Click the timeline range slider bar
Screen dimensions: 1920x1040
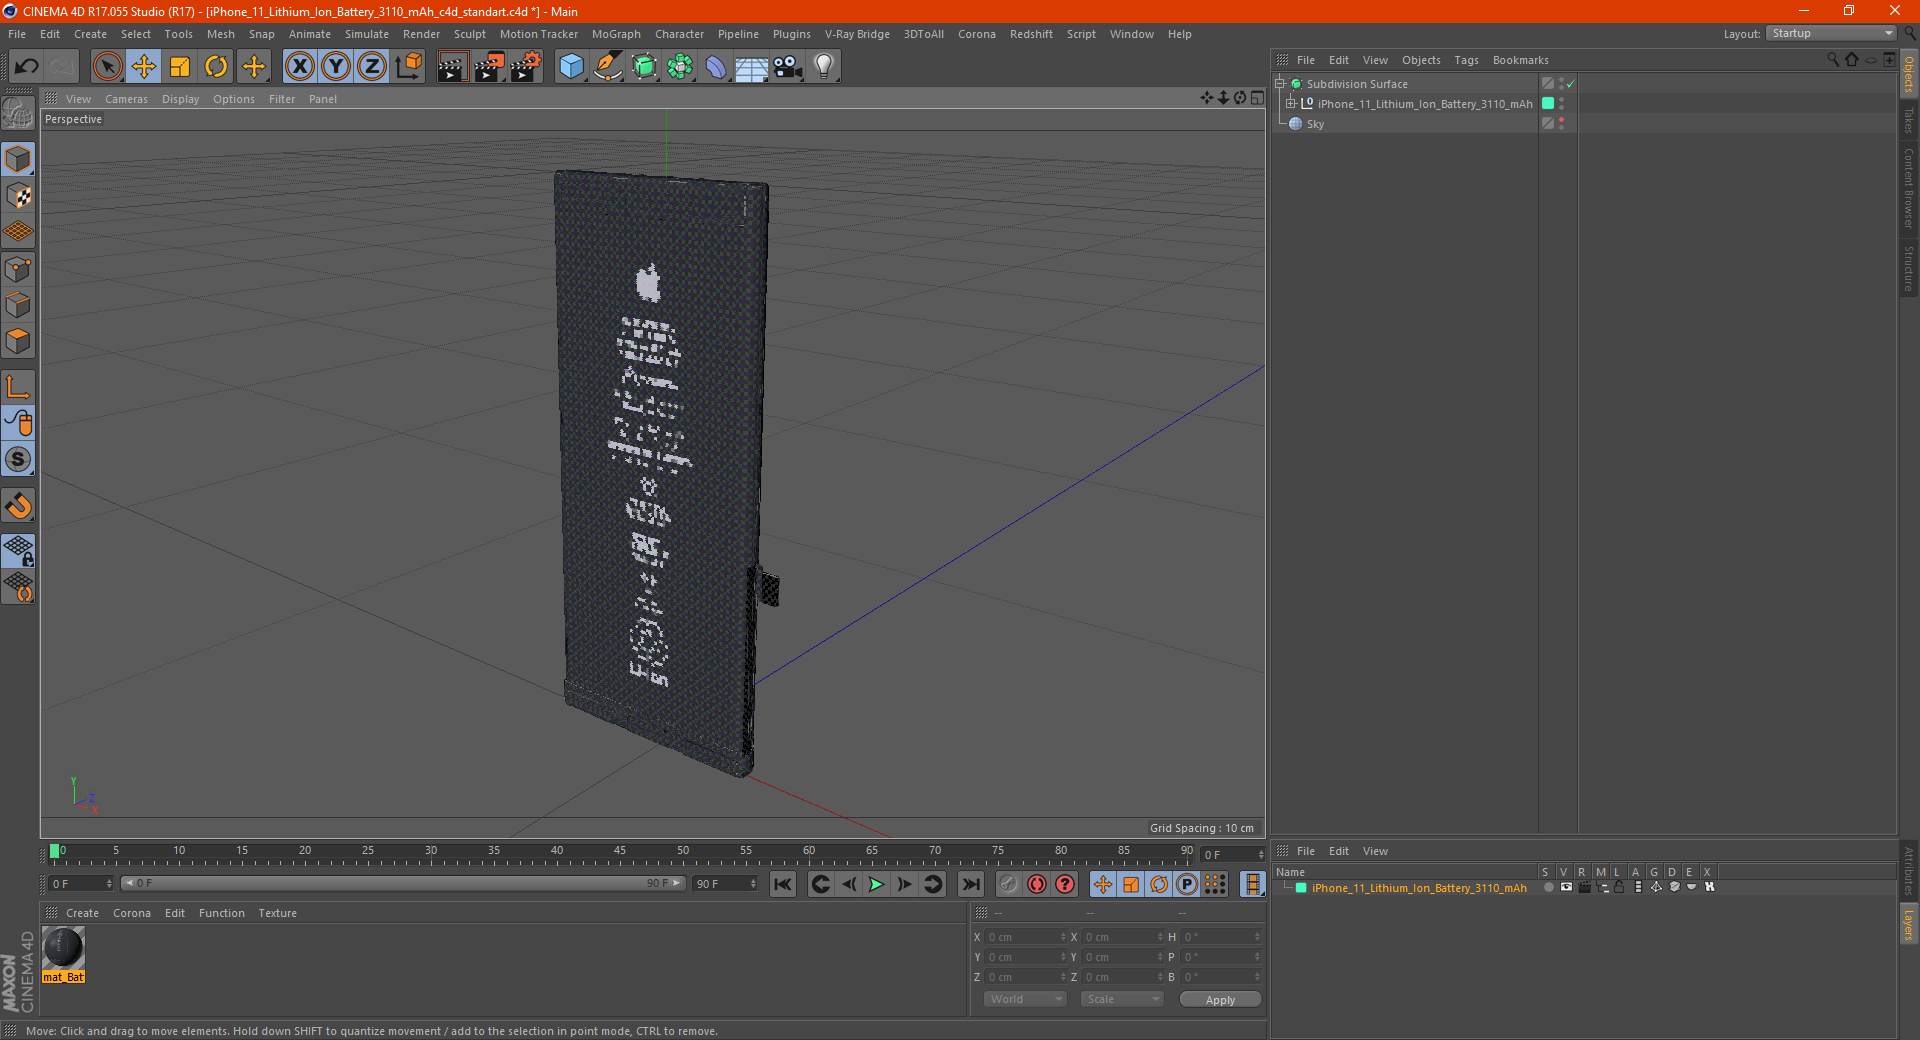(x=402, y=884)
